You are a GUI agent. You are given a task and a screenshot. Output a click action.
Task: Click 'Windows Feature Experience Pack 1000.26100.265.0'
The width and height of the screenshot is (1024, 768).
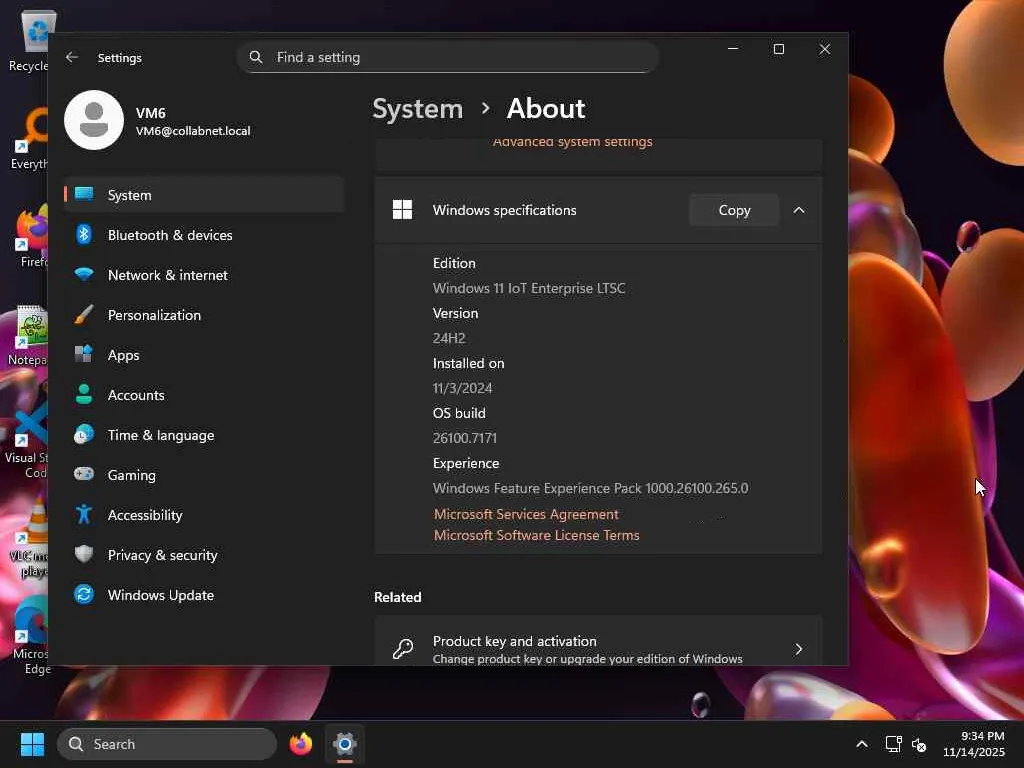coord(590,488)
